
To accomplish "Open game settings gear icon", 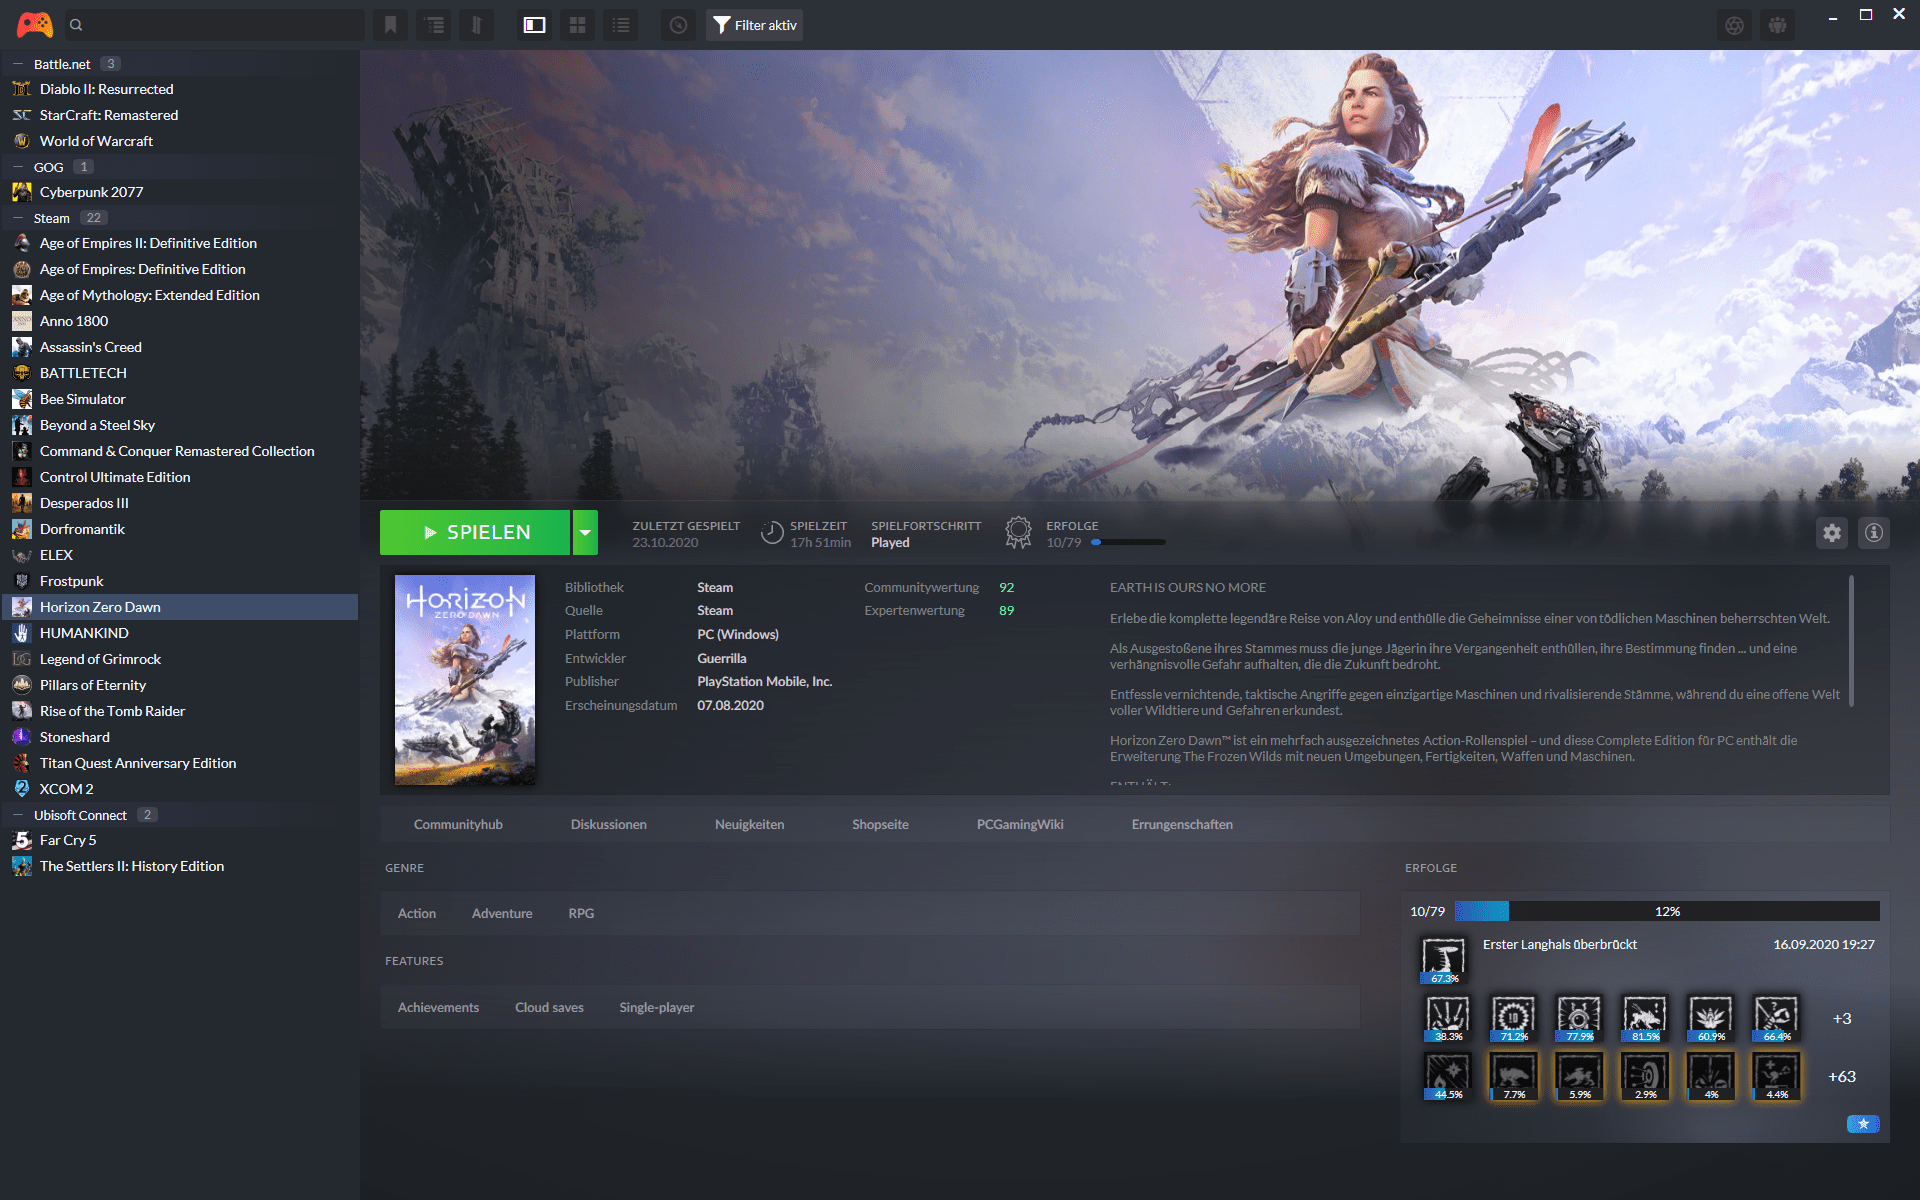I will click(x=1832, y=533).
